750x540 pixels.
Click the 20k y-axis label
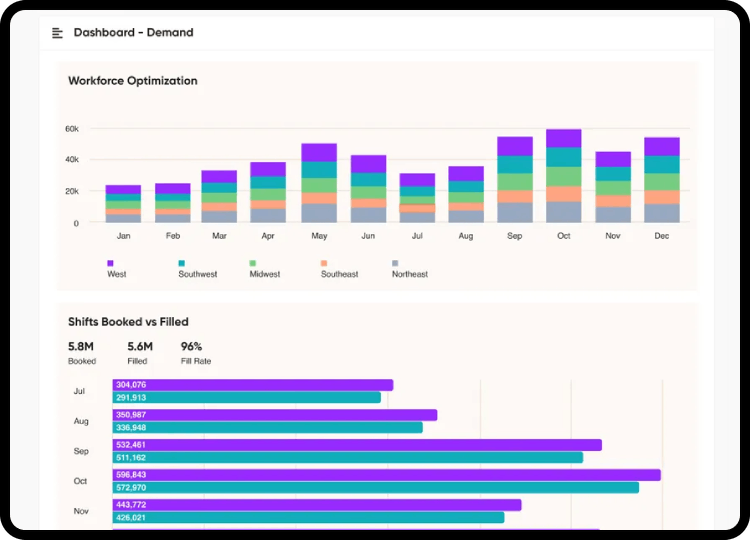point(72,191)
